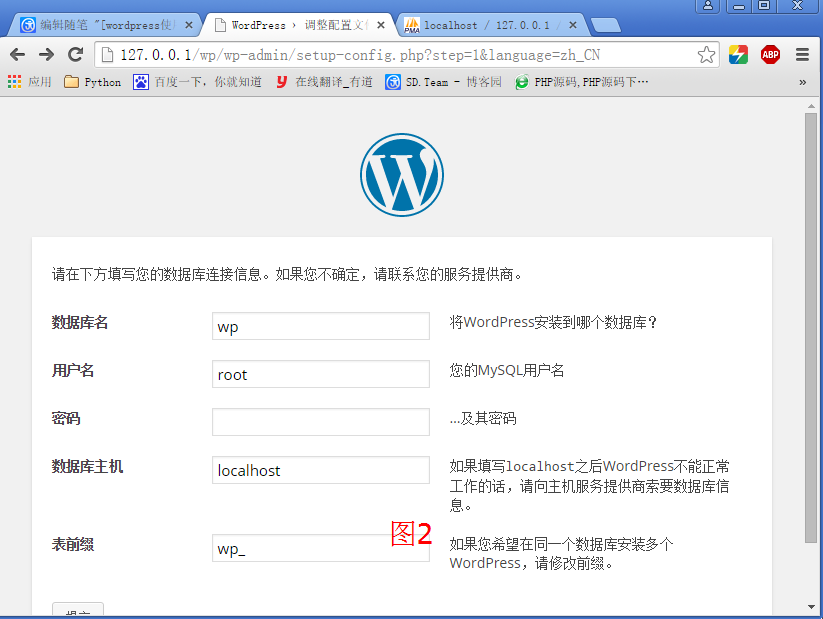823x619 pixels.
Task: Open the colorful lightning extension icon
Action: pos(738,55)
